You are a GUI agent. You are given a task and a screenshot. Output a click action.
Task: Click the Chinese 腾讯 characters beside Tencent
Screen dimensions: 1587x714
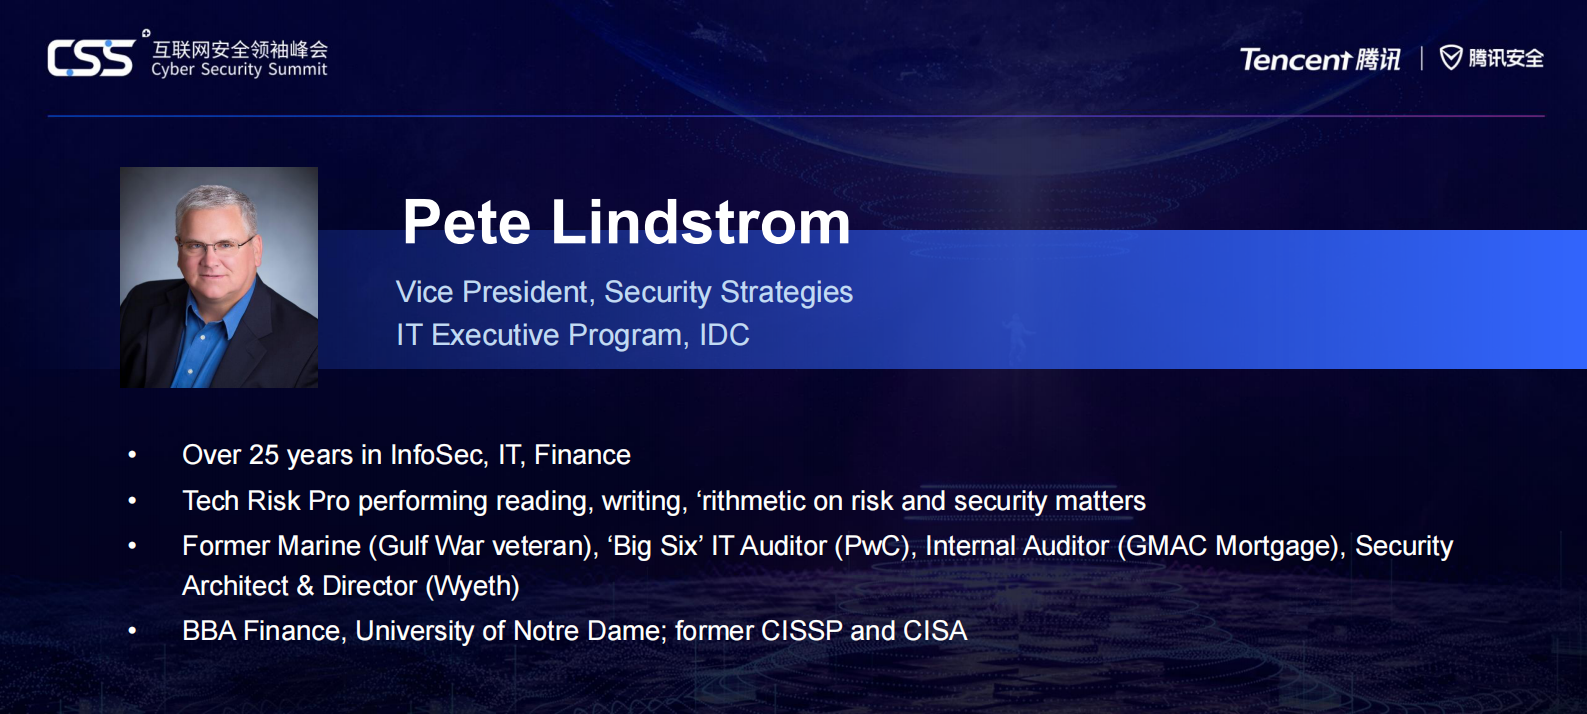tap(1378, 60)
